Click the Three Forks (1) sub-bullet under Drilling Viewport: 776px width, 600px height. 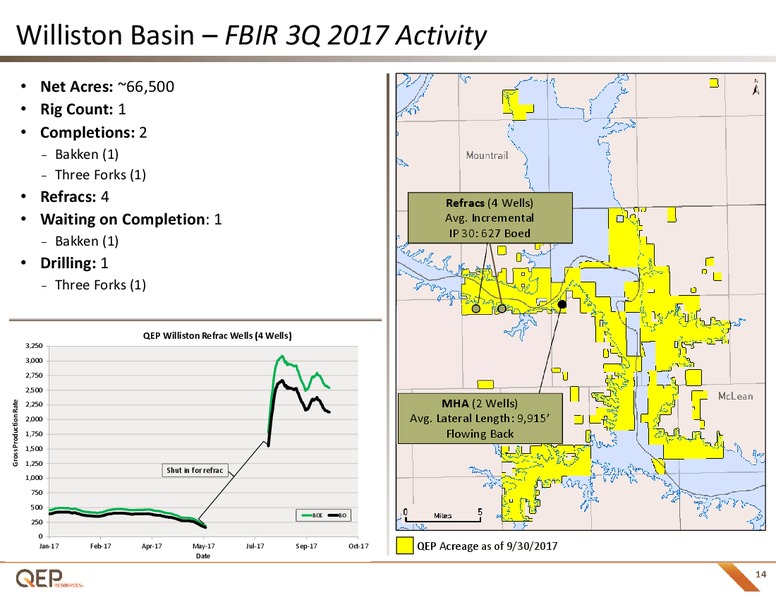point(100,285)
